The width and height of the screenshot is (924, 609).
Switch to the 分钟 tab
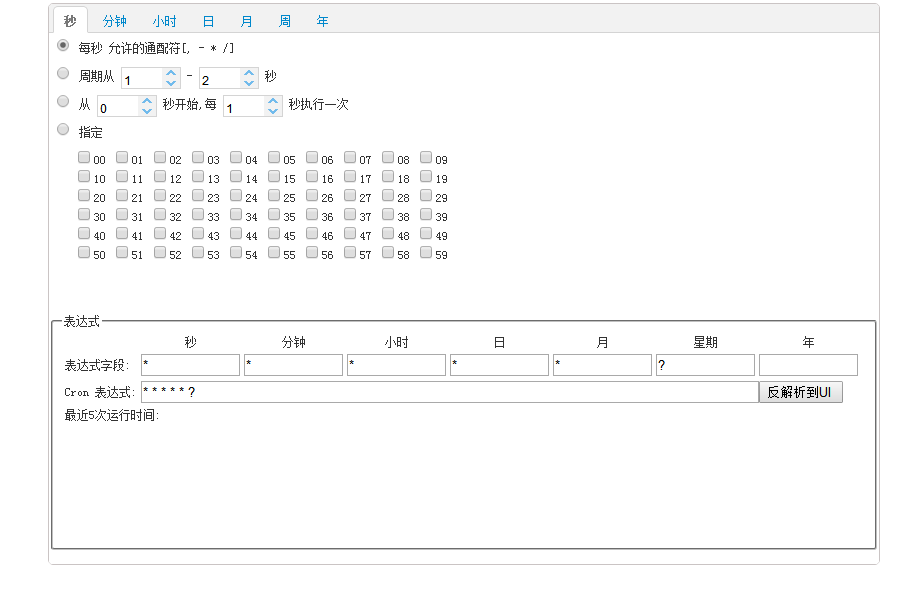point(114,21)
